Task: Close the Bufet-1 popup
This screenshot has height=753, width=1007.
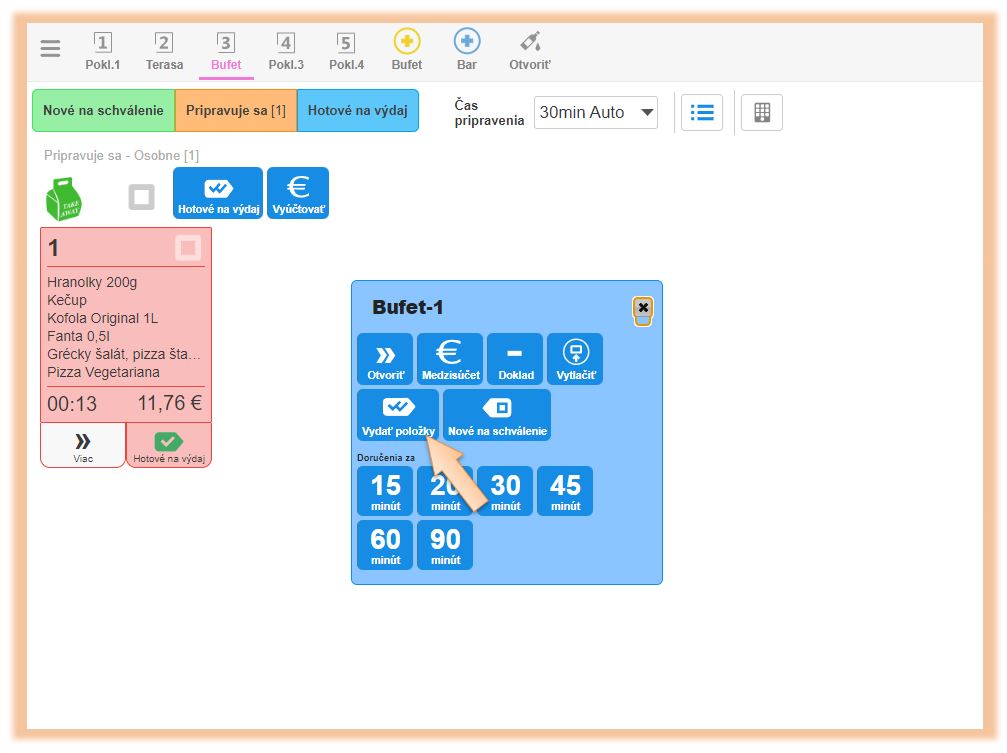Action: tap(643, 308)
